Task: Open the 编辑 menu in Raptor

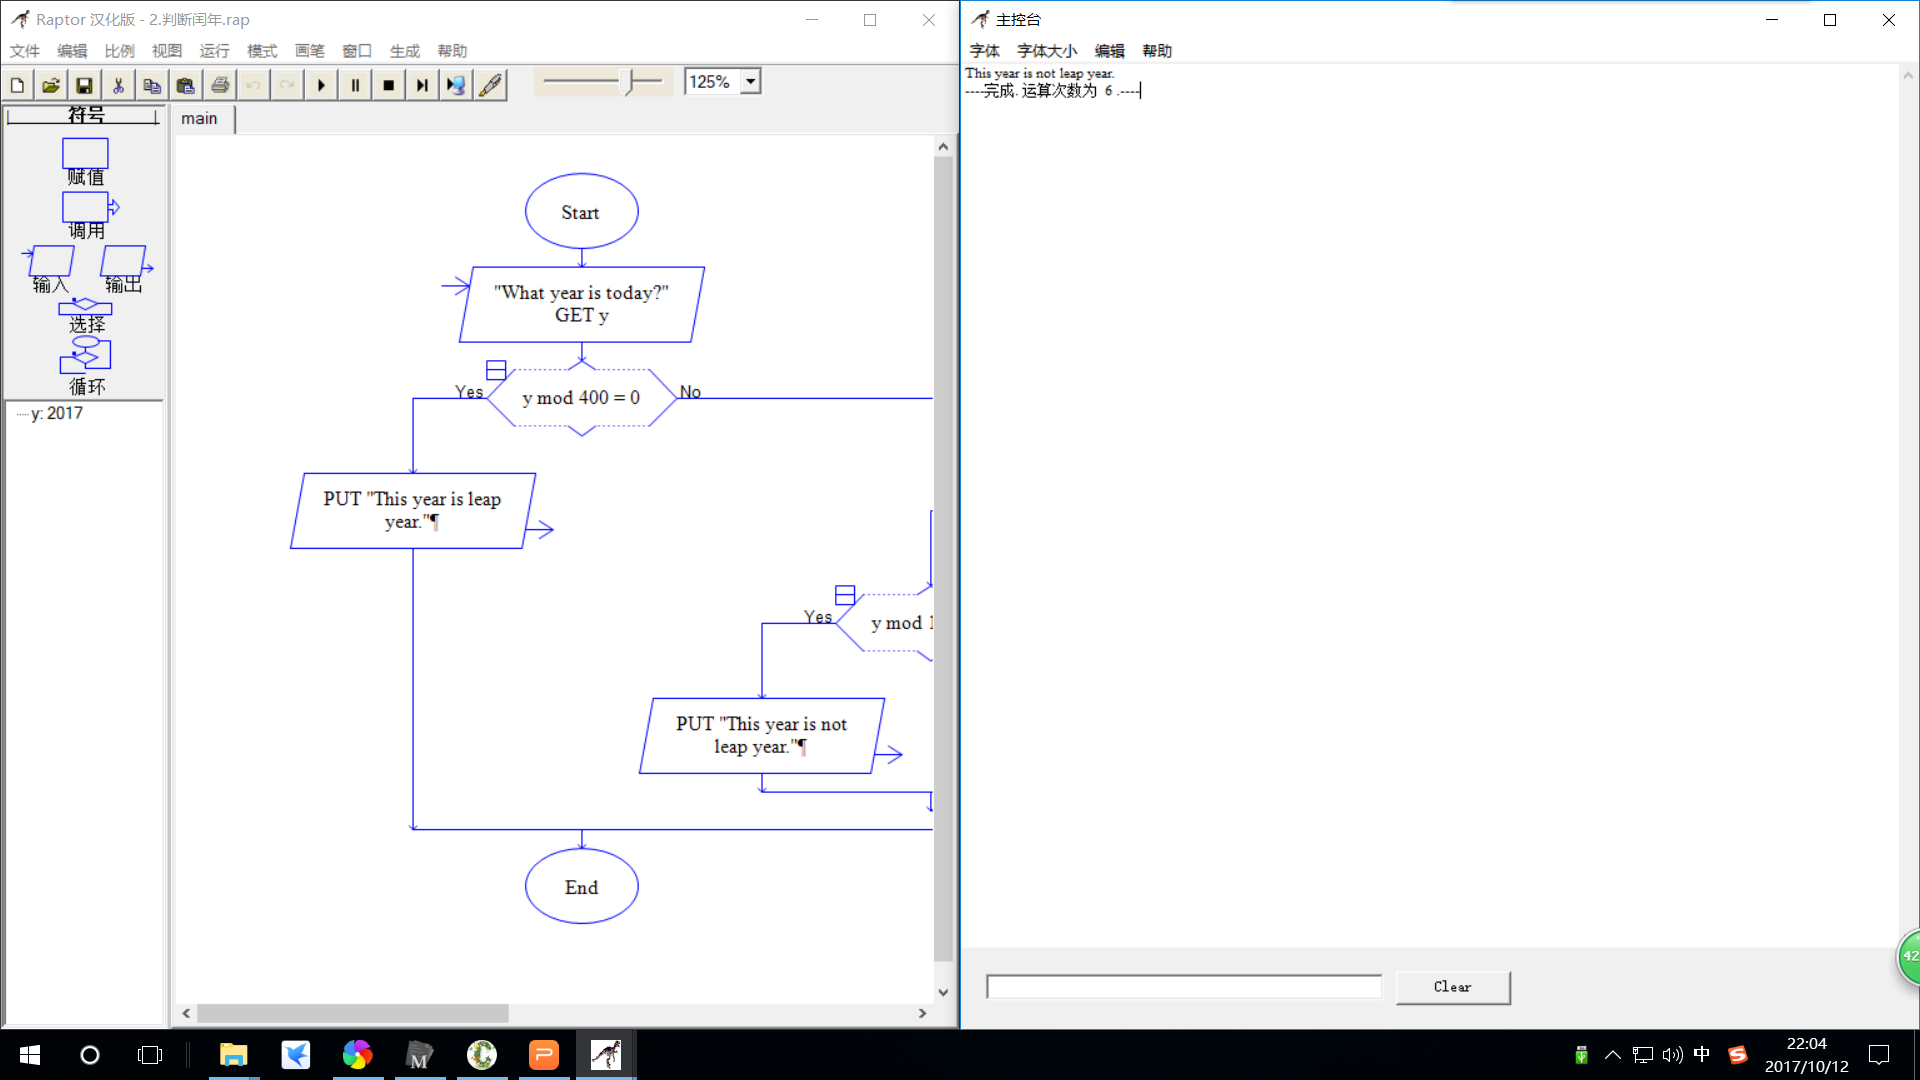Action: pyautogui.click(x=72, y=51)
